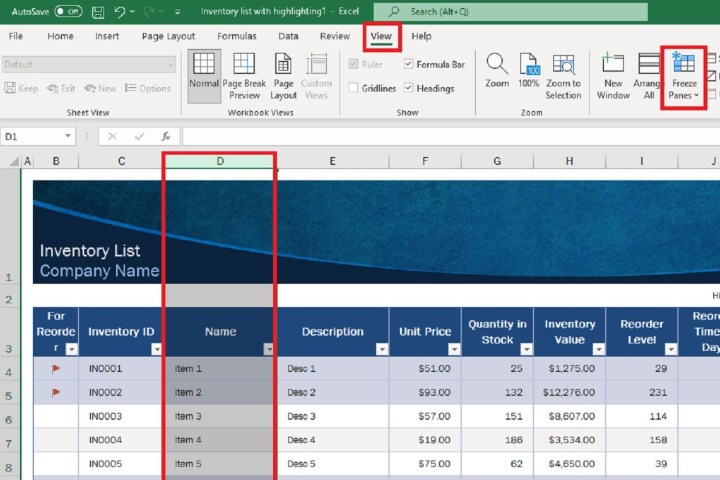720x480 pixels.
Task: Open the Name column filter dropdown
Action: pyautogui.click(x=268, y=349)
